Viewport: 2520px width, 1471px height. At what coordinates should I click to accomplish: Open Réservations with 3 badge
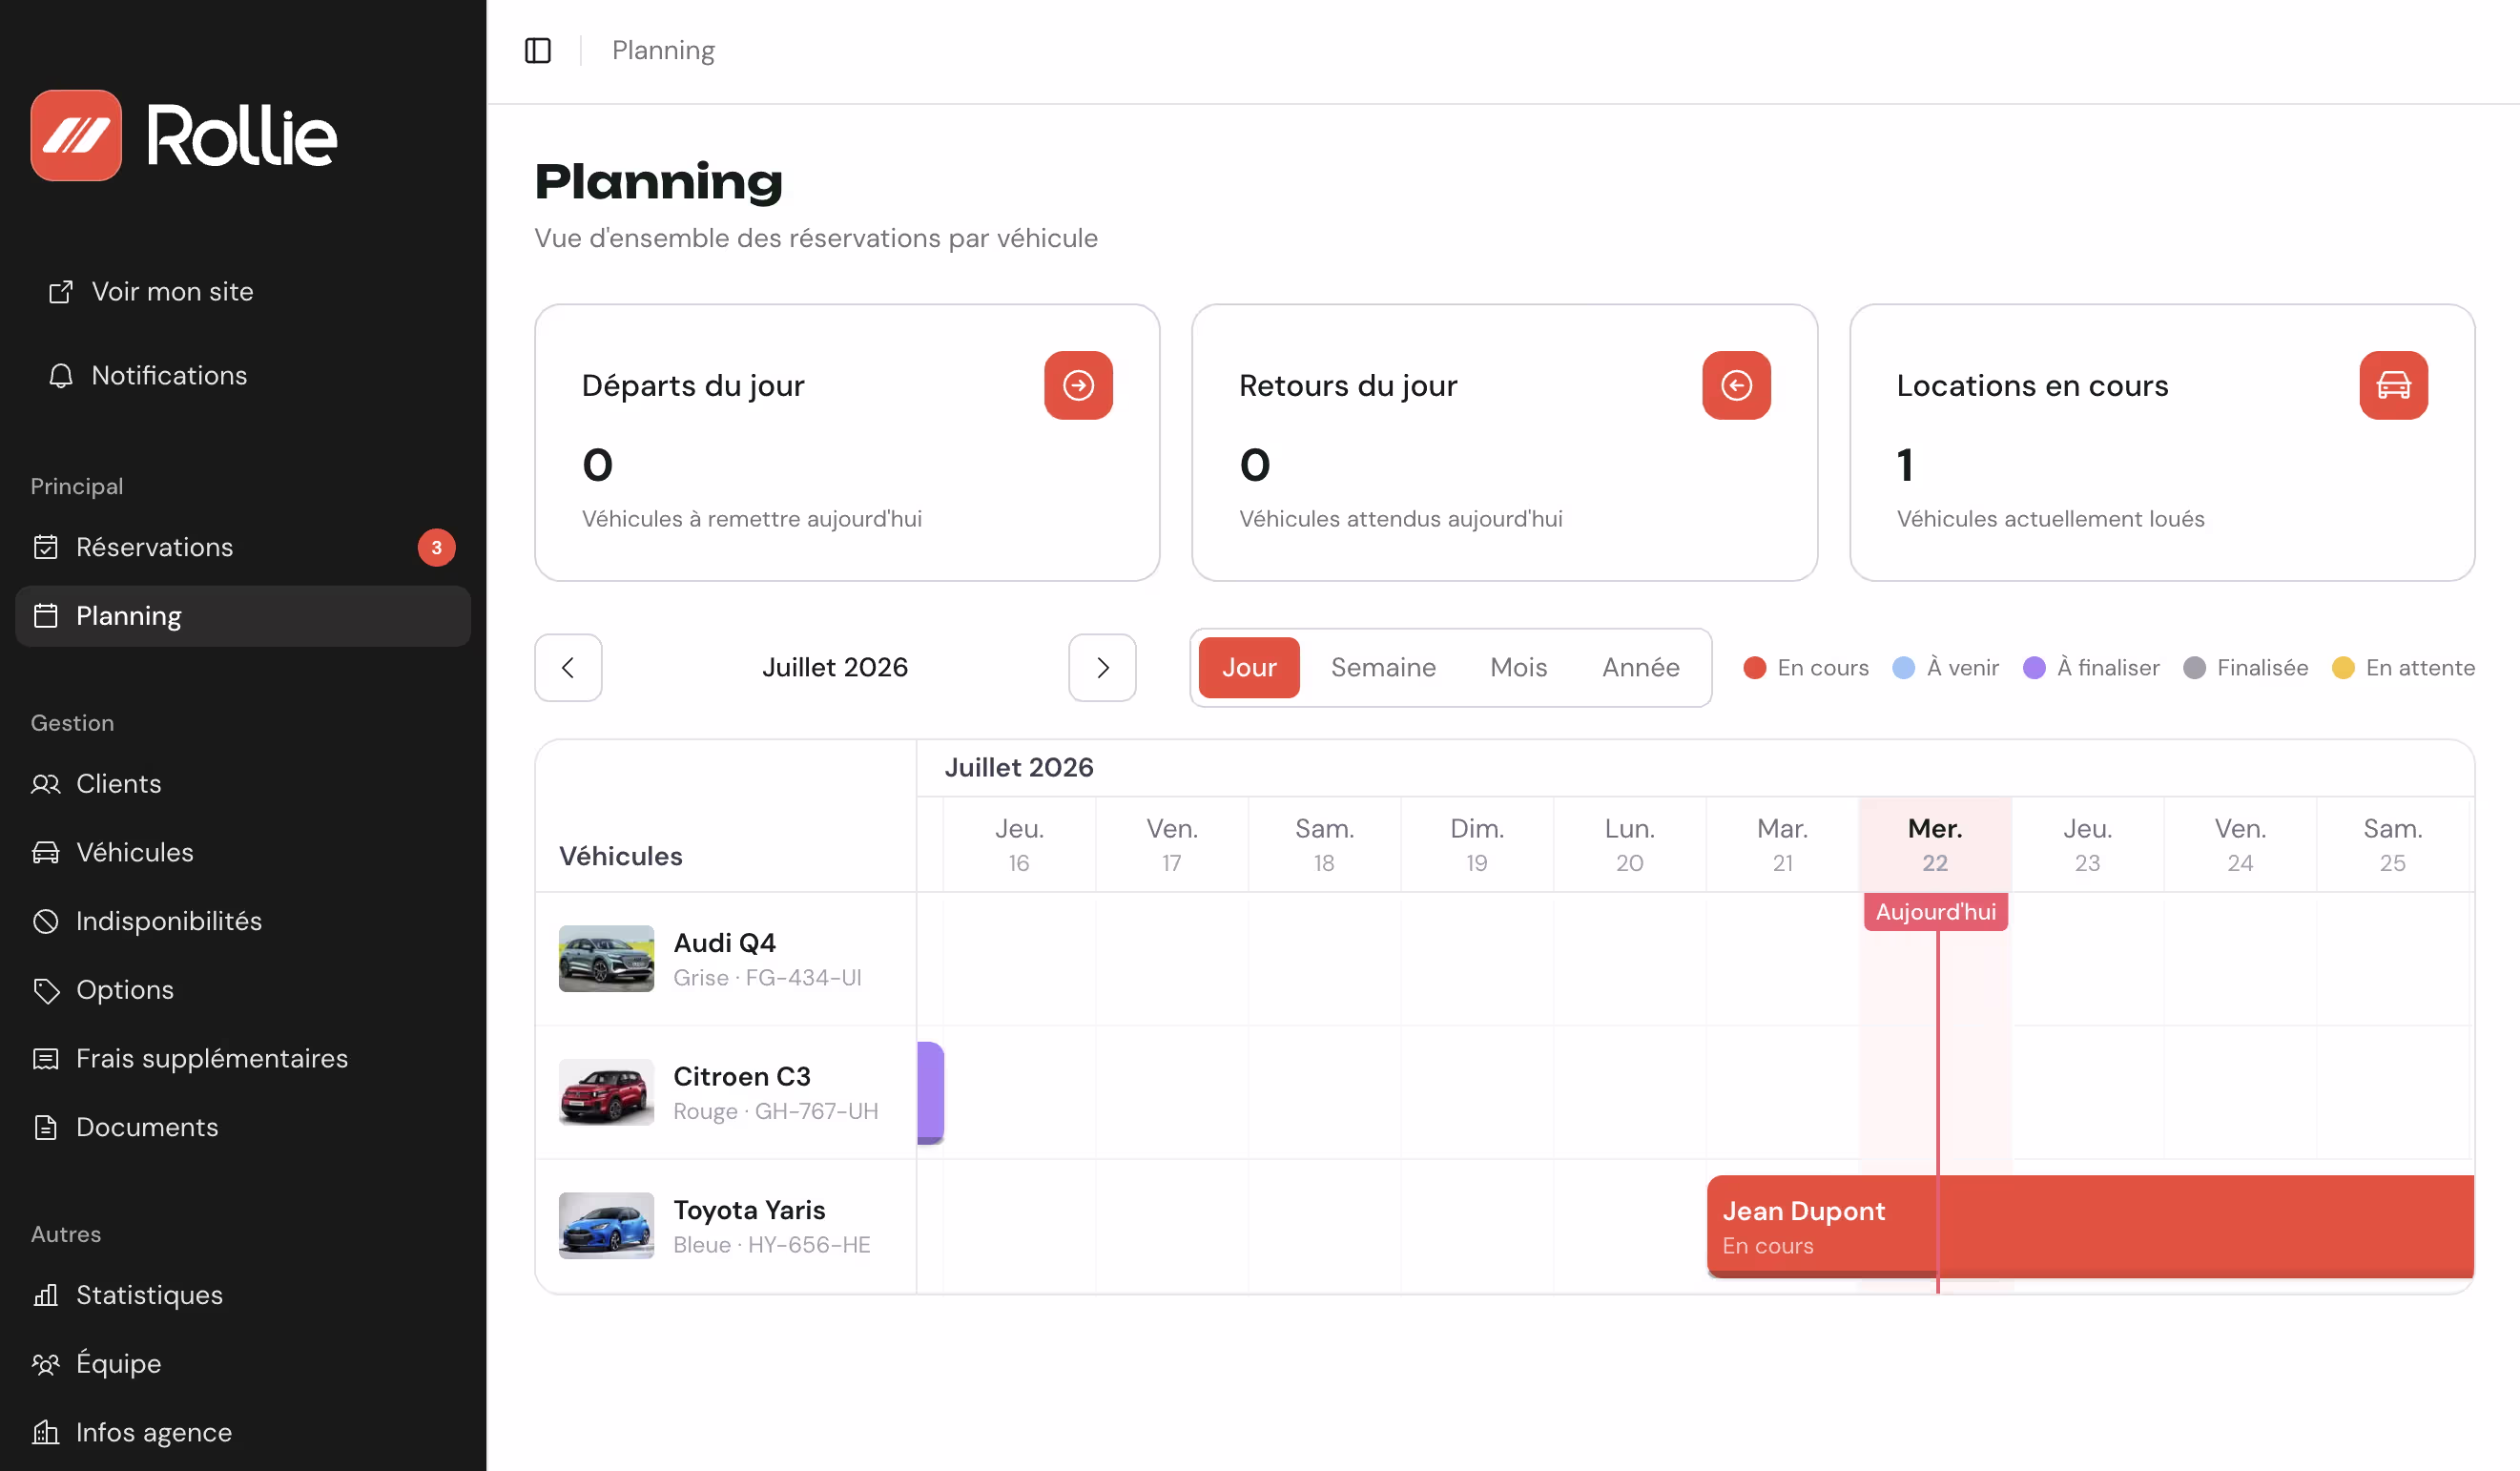pyautogui.click(x=242, y=547)
